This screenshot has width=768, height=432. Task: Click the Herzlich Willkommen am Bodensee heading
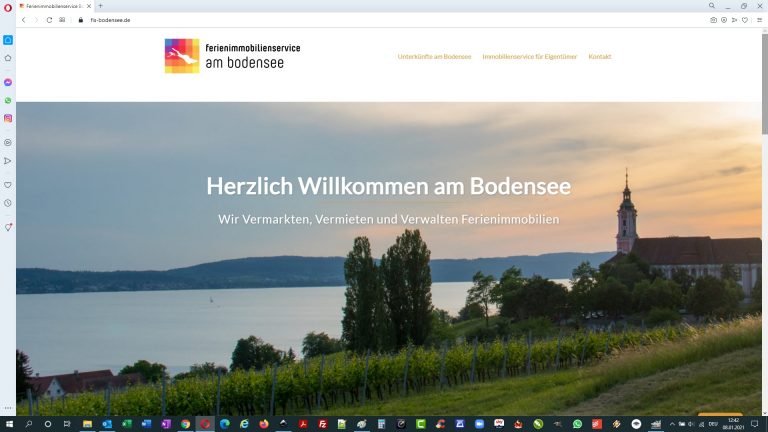click(x=388, y=186)
